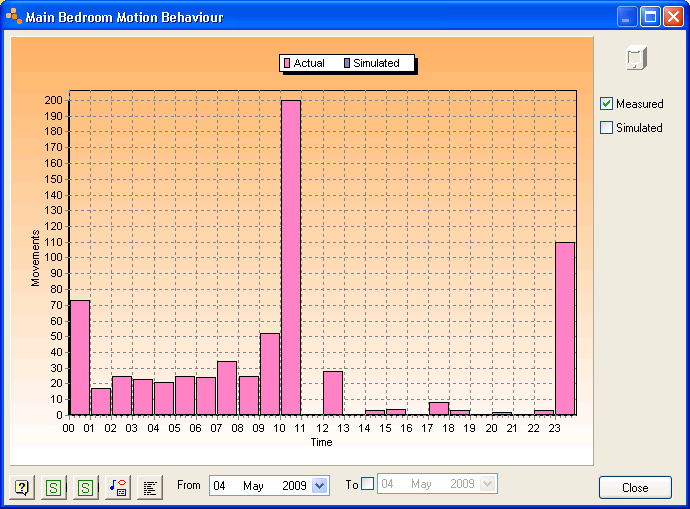Click the music note calendar icon

(118, 487)
